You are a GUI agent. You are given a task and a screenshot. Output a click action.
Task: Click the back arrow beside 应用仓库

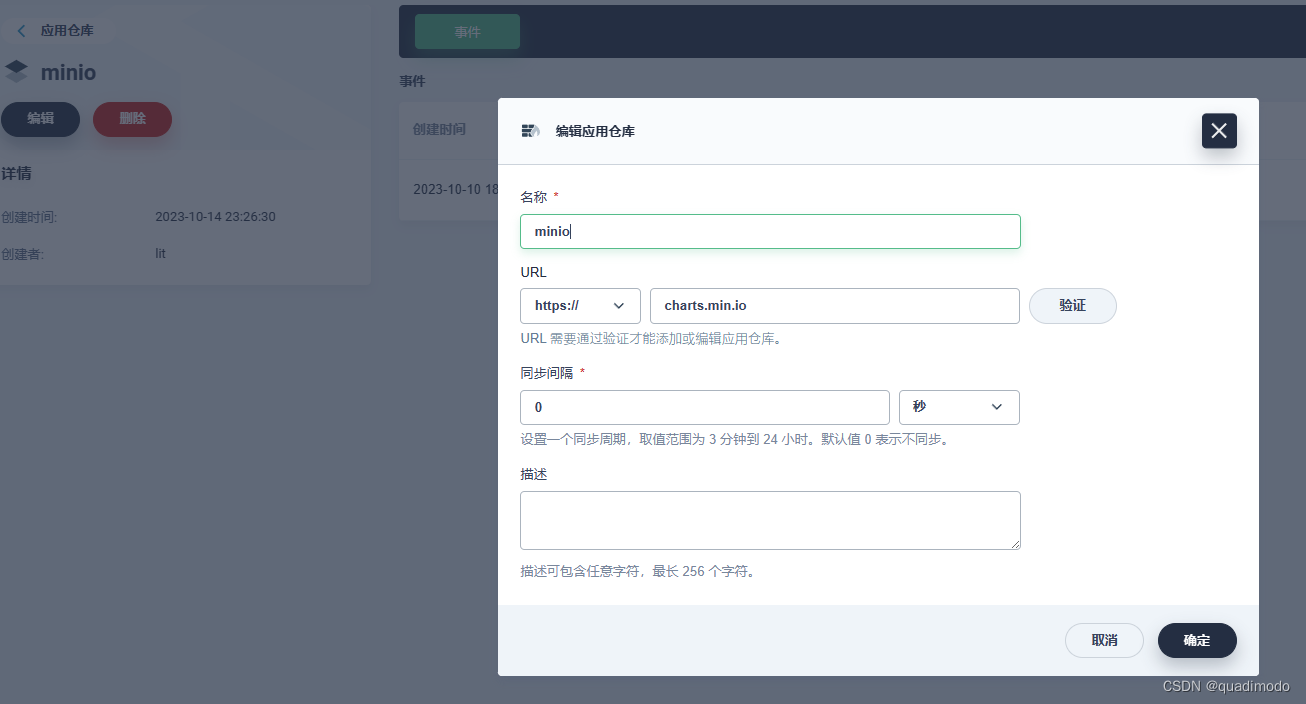coord(20,30)
